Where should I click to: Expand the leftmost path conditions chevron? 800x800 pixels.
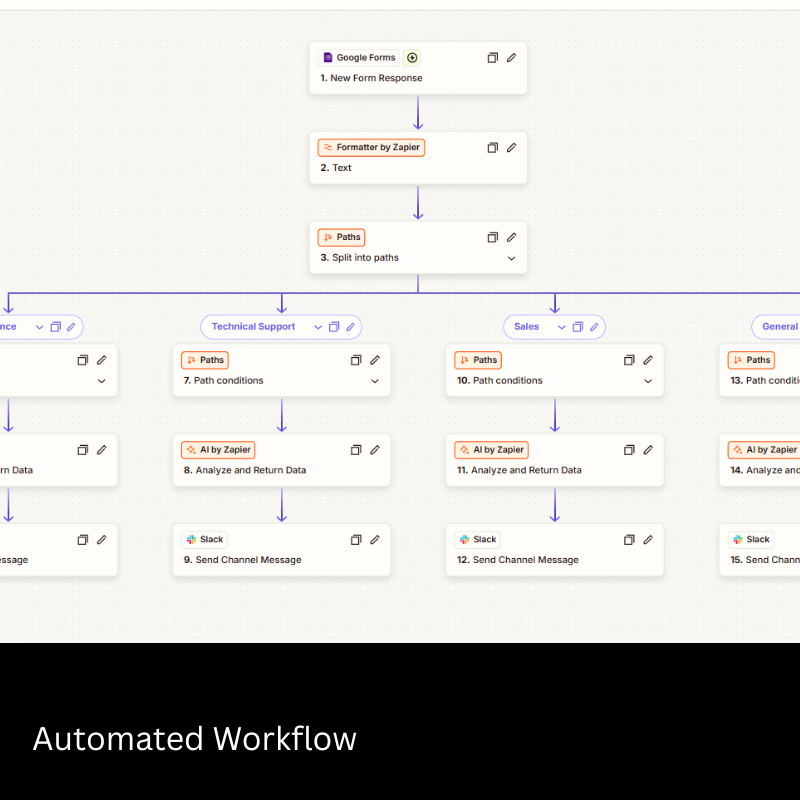tap(102, 381)
